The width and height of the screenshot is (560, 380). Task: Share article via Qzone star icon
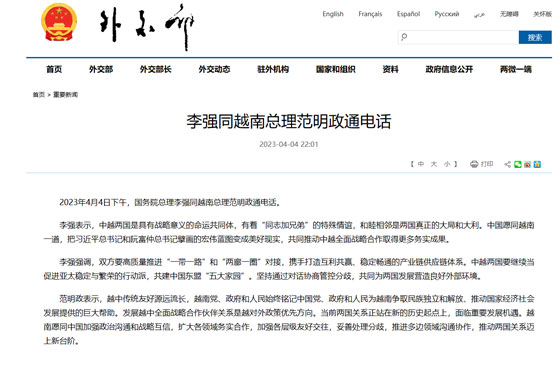tap(537, 164)
